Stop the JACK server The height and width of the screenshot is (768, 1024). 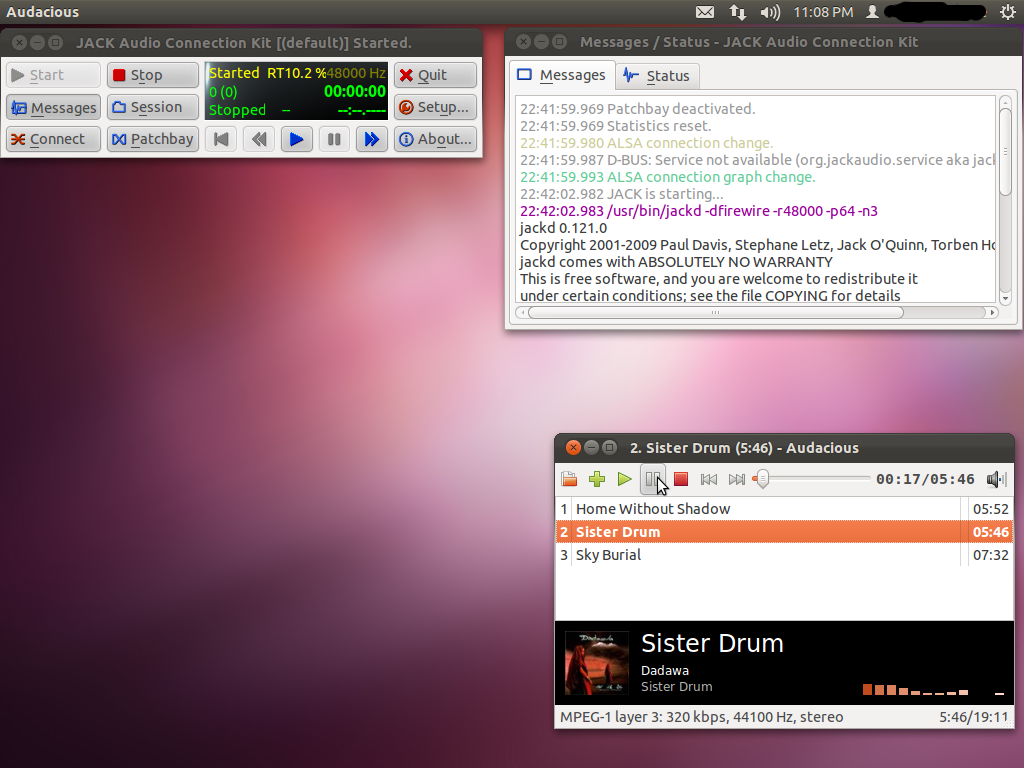(x=153, y=75)
